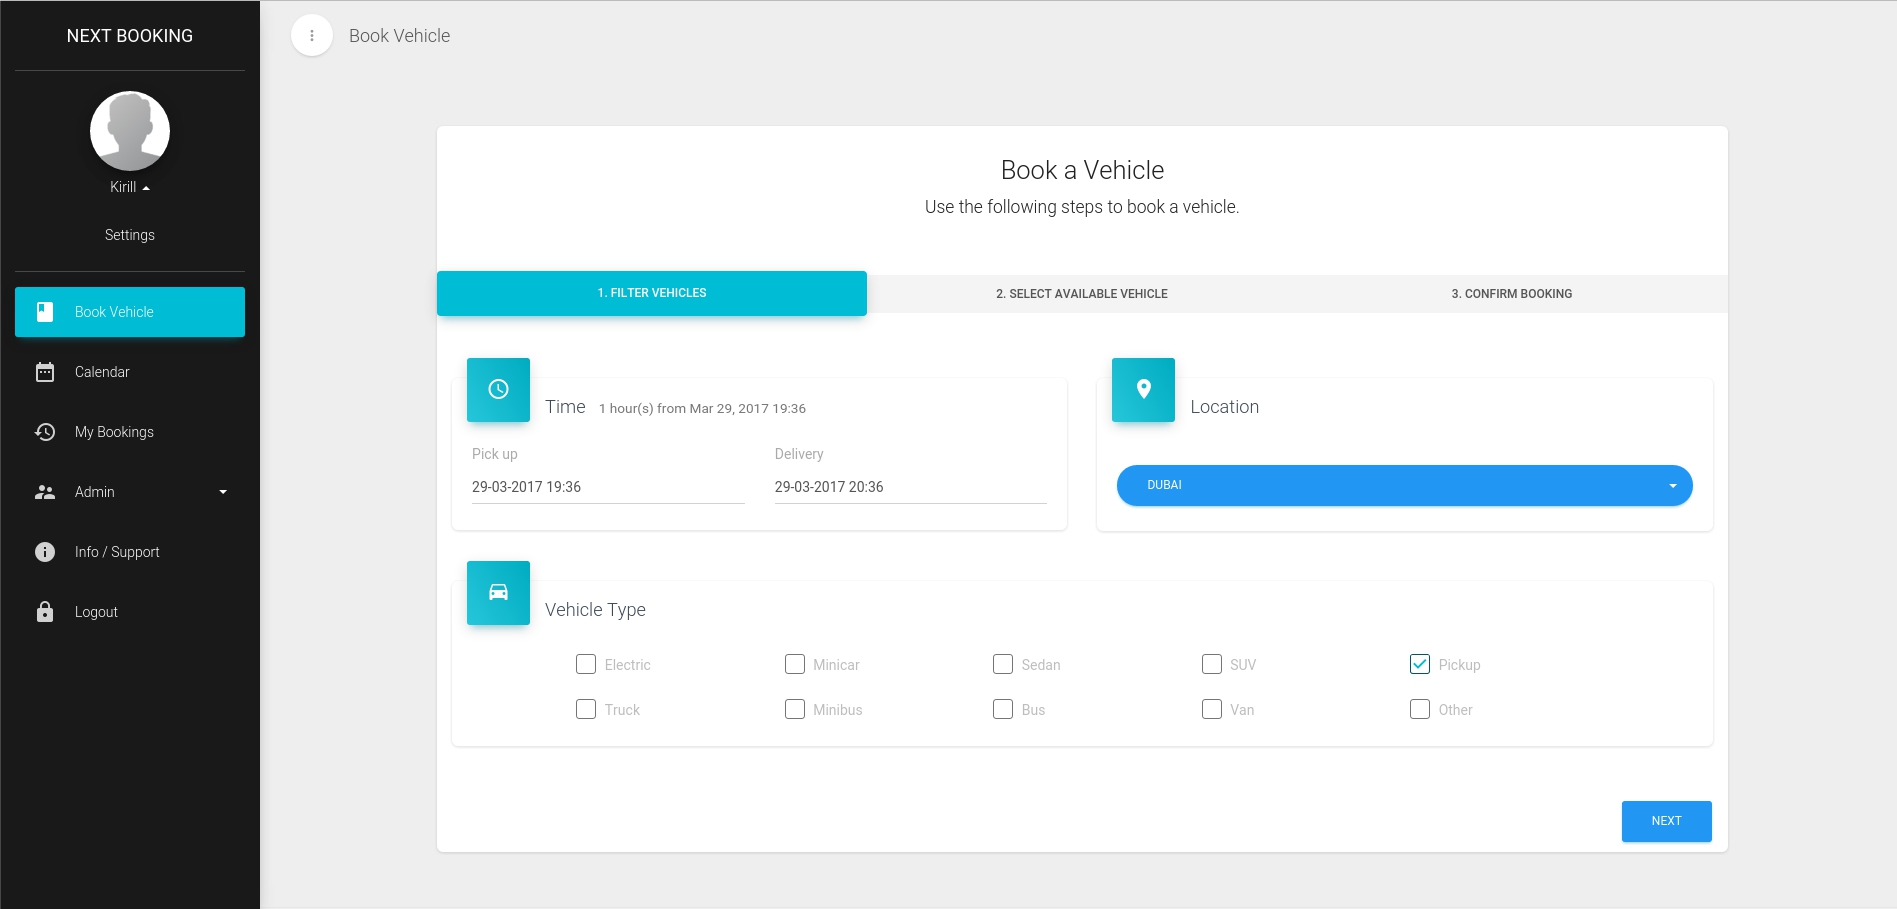
Task: Go to the Confirm Booking step tab
Action: click(x=1511, y=294)
